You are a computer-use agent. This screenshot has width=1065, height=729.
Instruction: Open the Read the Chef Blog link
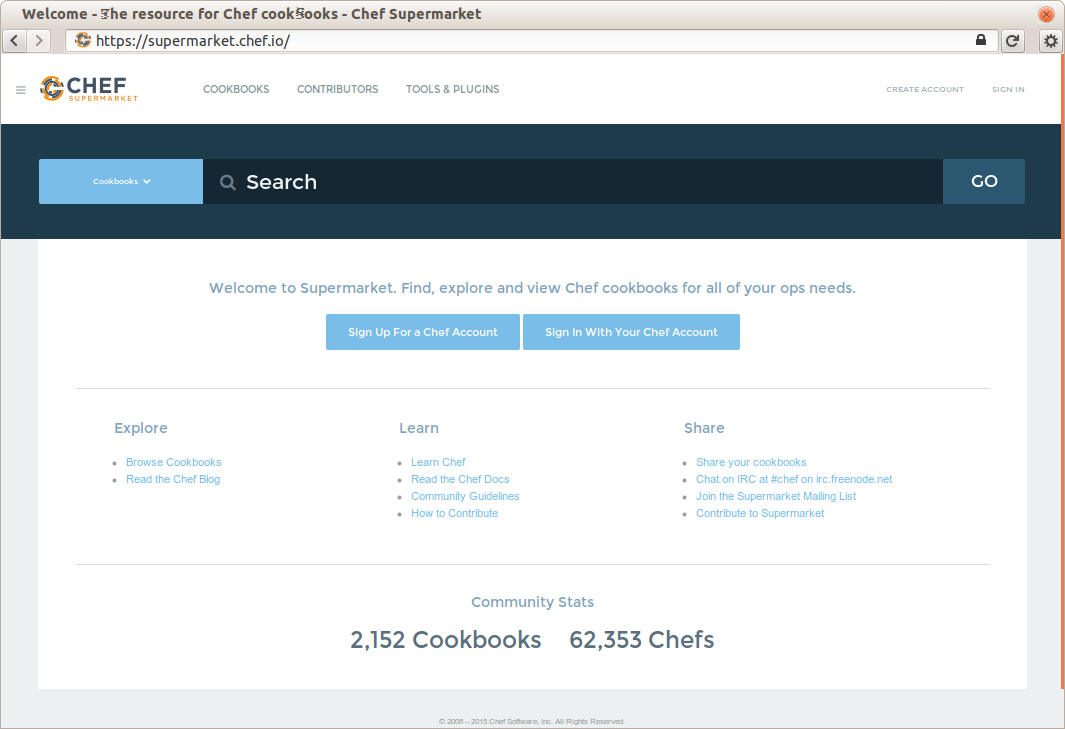[173, 479]
